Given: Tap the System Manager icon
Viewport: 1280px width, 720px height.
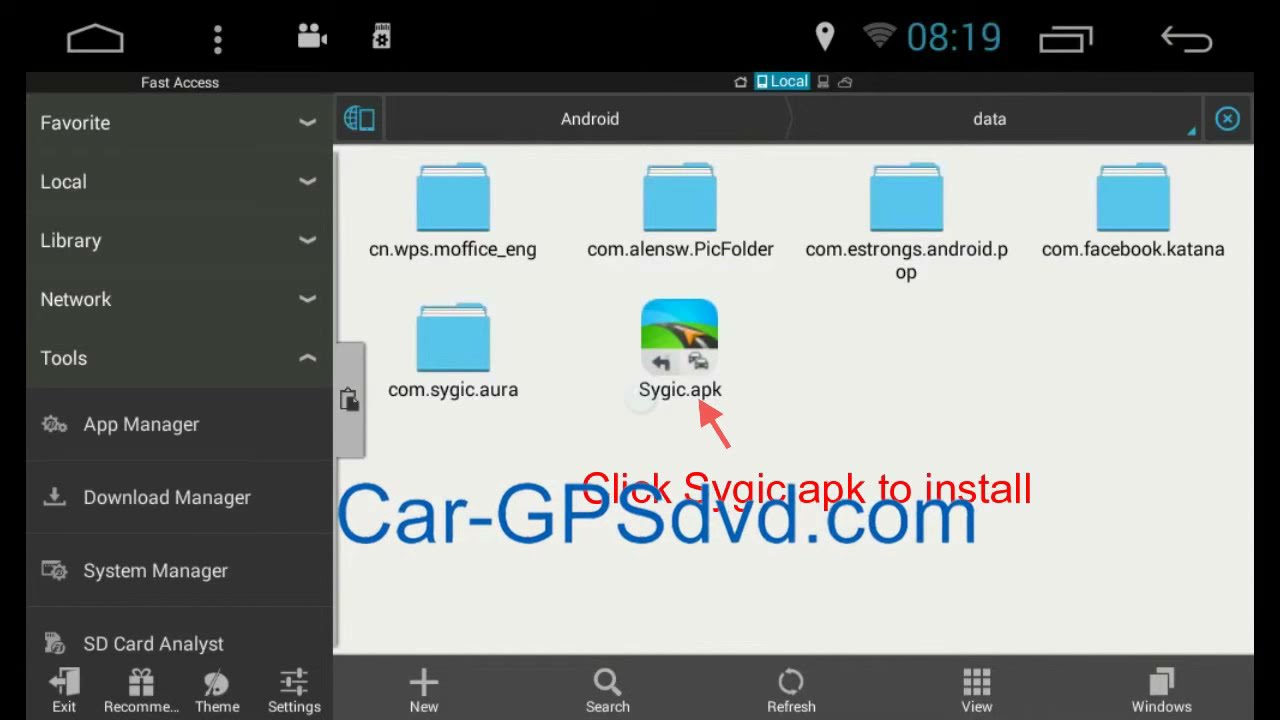Looking at the screenshot, I should 54,570.
